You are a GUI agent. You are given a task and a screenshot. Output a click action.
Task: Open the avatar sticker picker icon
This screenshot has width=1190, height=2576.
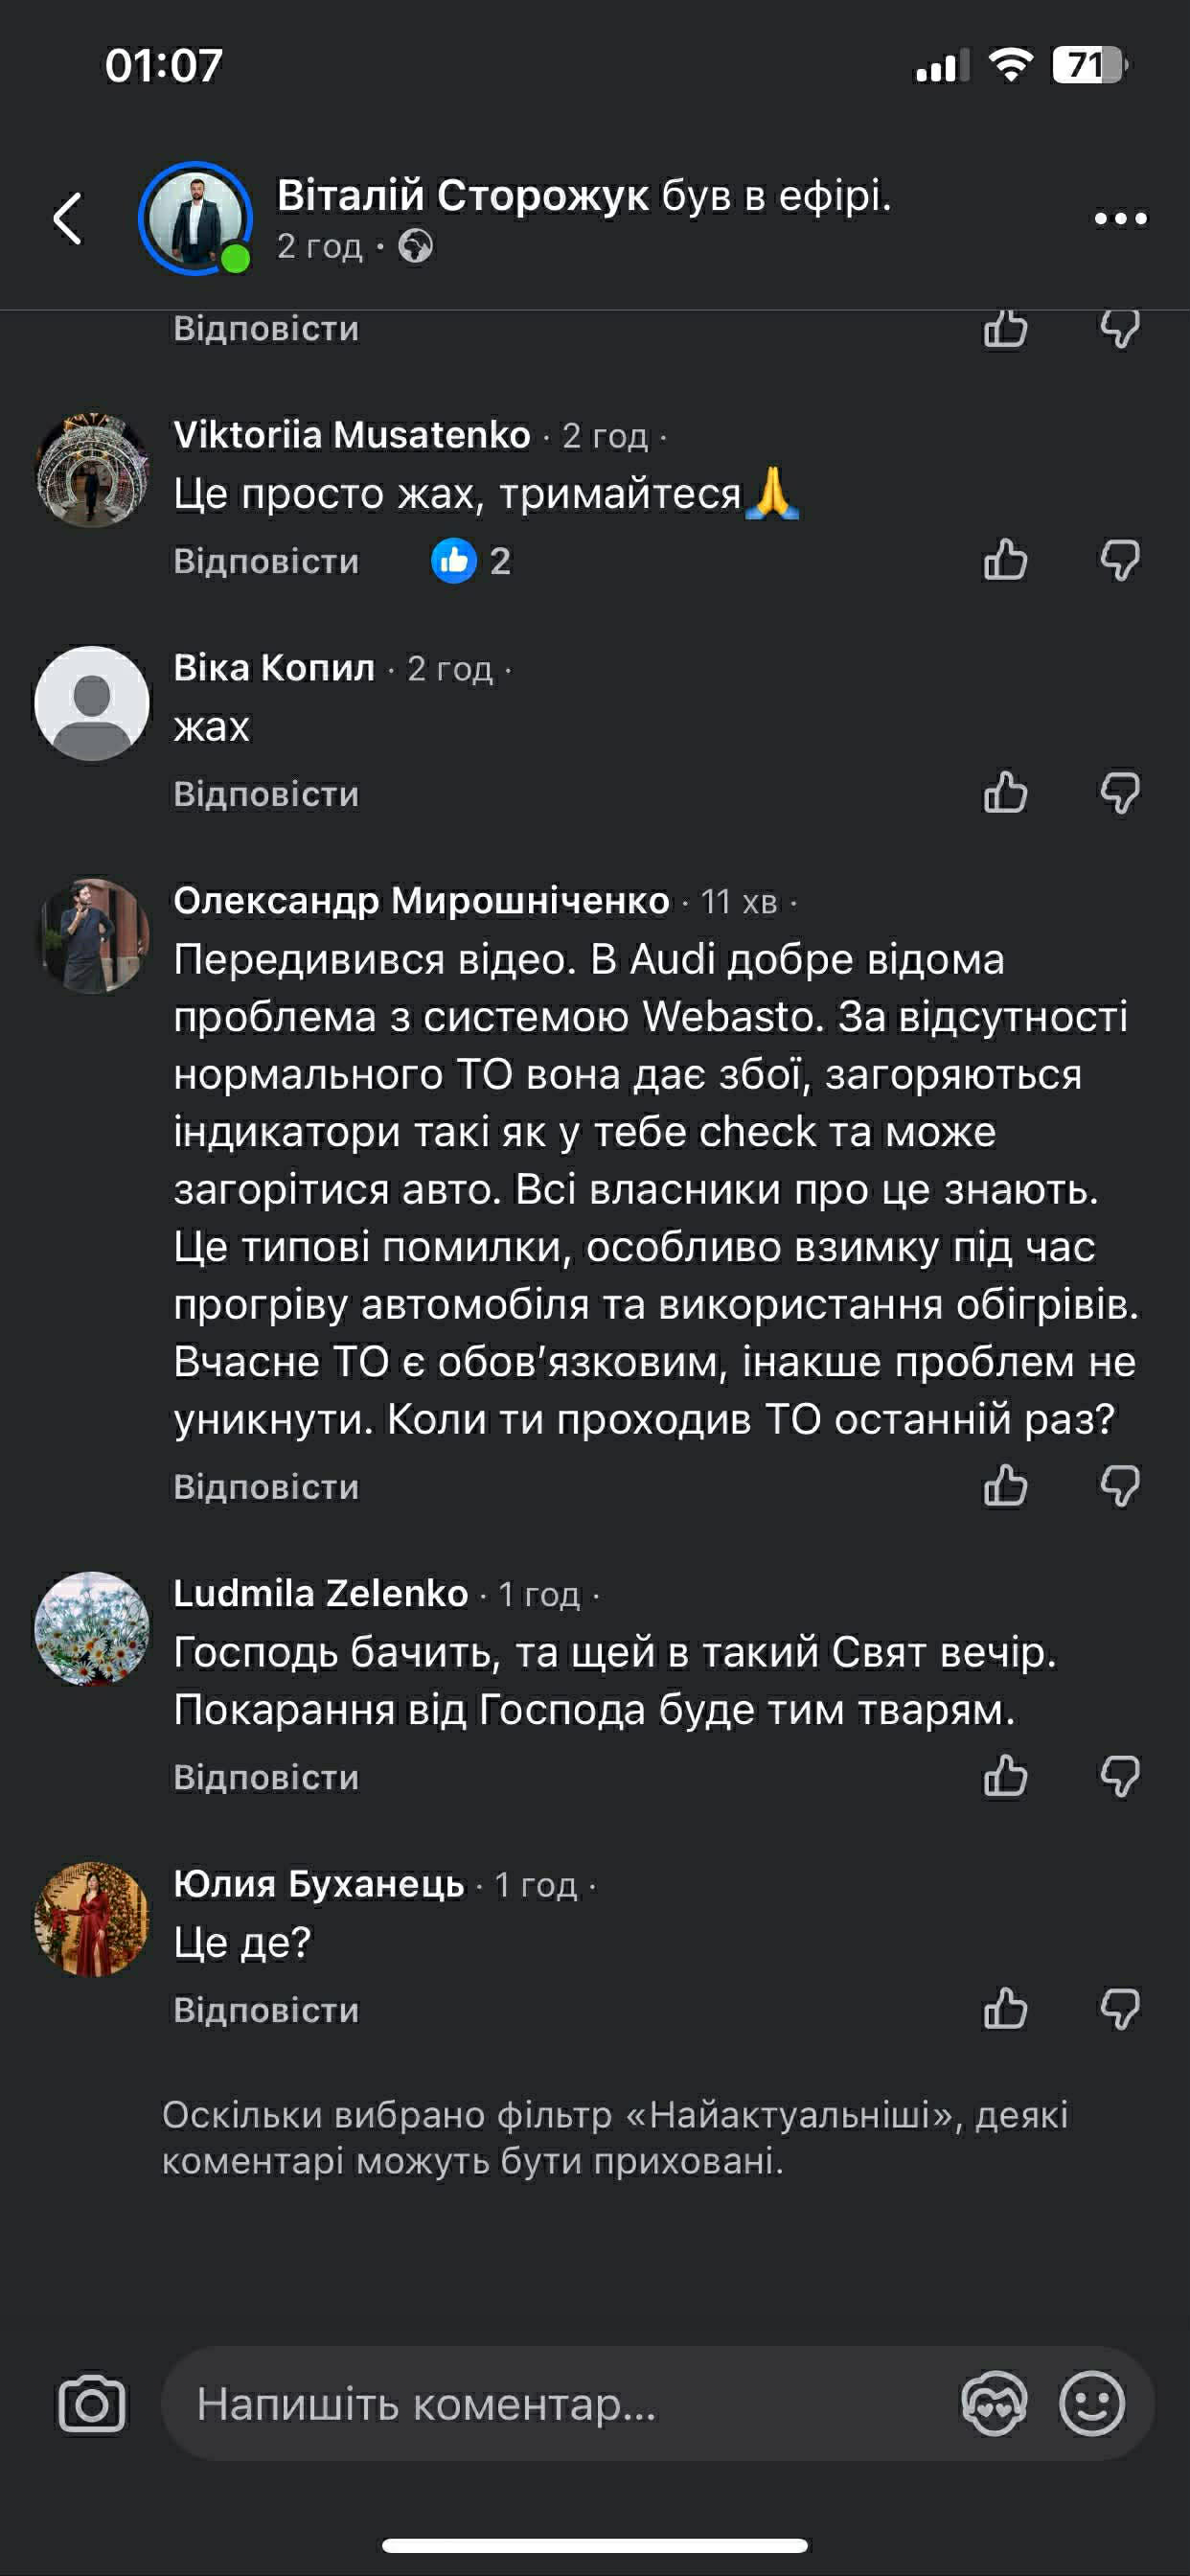[x=994, y=2403]
